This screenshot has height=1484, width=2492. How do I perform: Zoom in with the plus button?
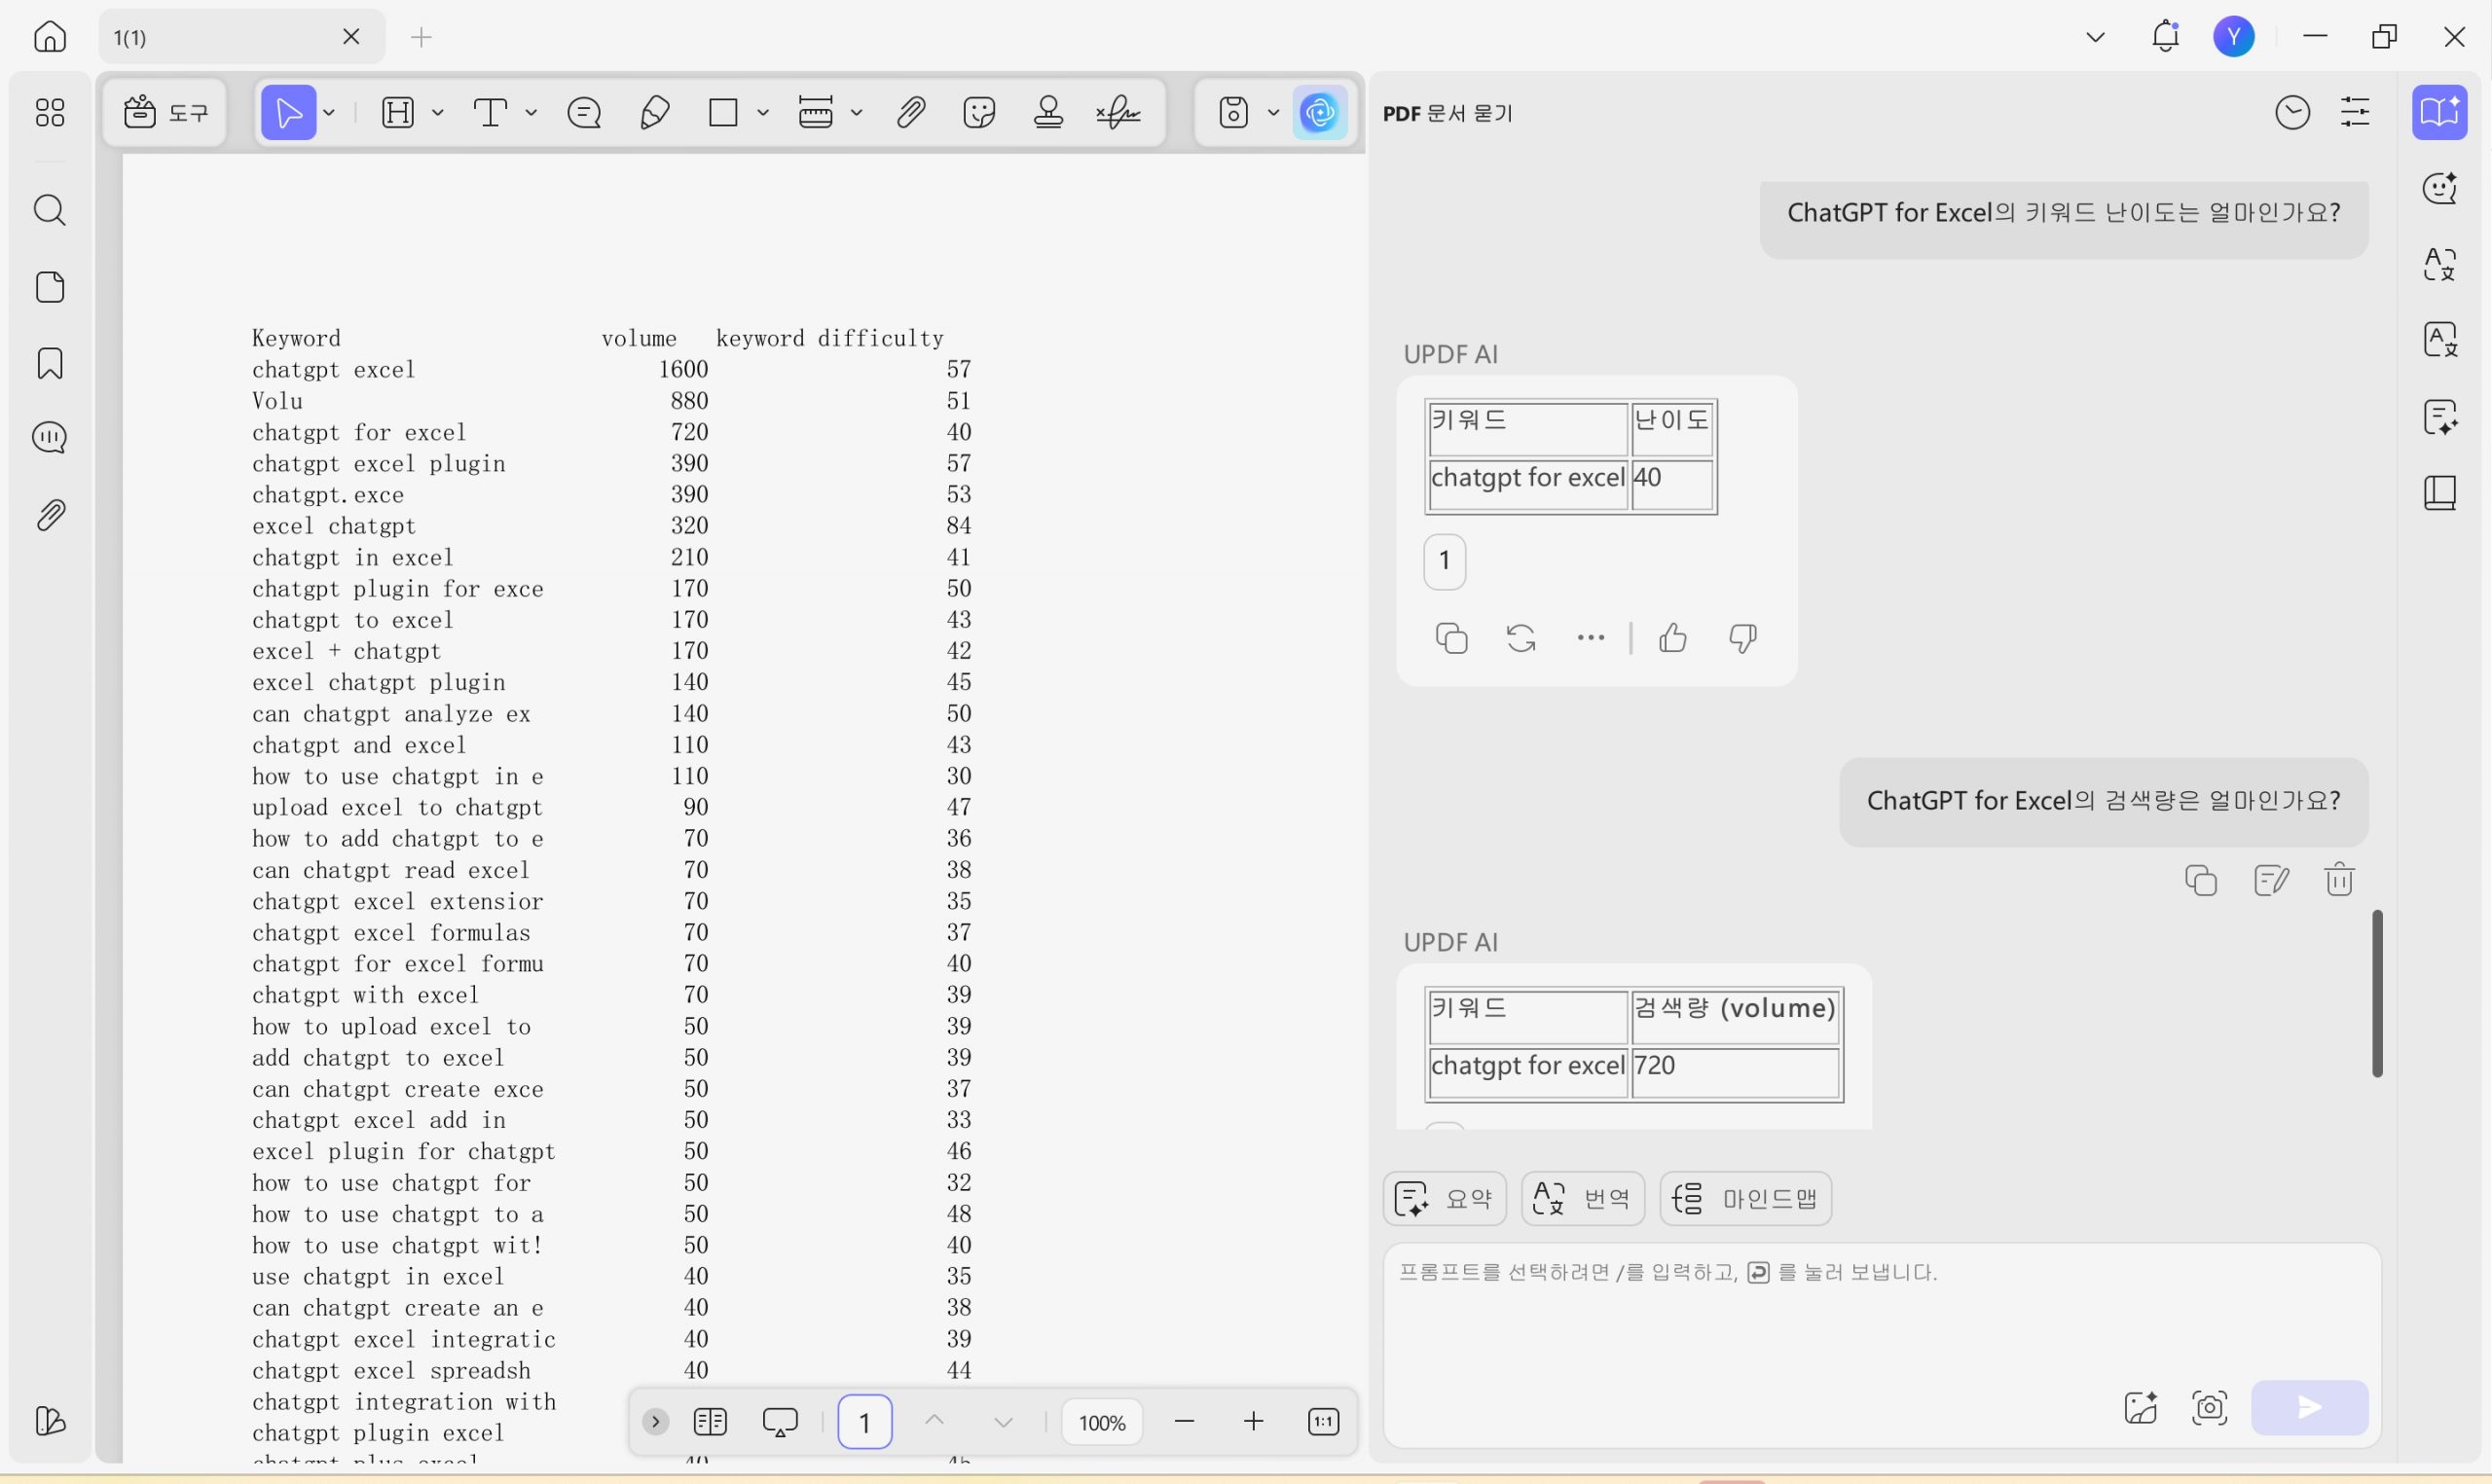[x=1254, y=1421]
